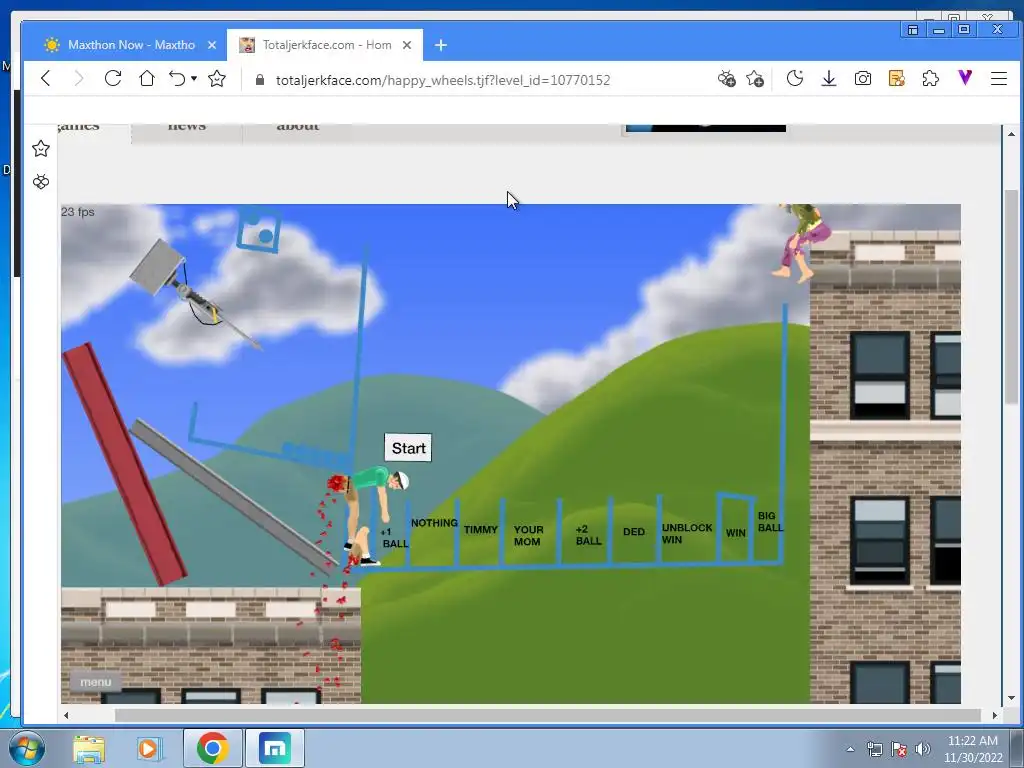The image size is (1024, 768).
Task: Click the forward navigation arrow
Action: click(x=79, y=79)
